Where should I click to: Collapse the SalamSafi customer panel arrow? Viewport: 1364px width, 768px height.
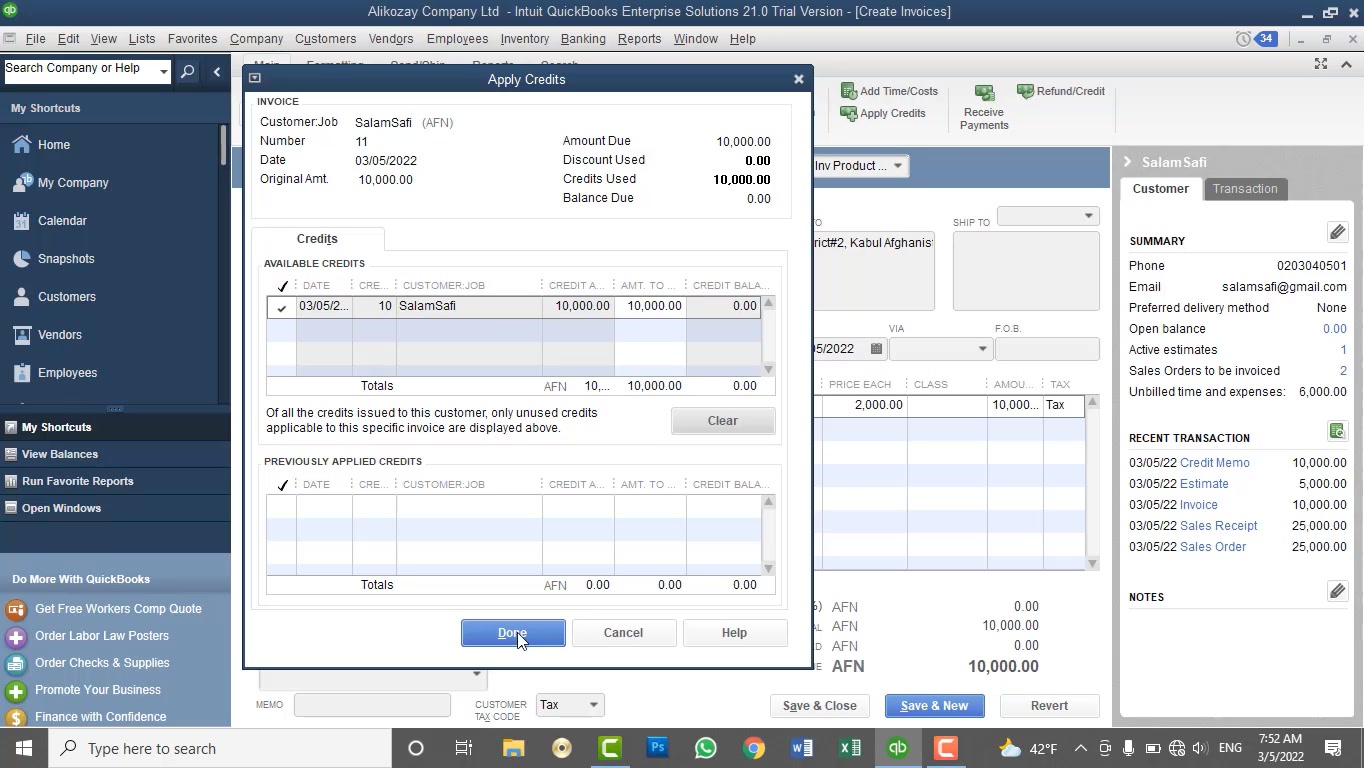point(1128,162)
